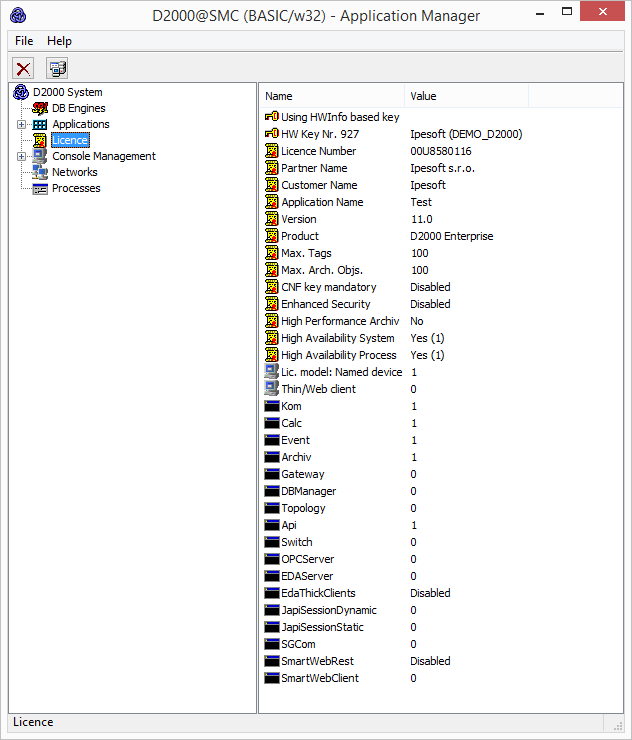Viewport: 632px width, 740px height.
Task: Click the red X toolbar icon
Action: tap(23, 68)
